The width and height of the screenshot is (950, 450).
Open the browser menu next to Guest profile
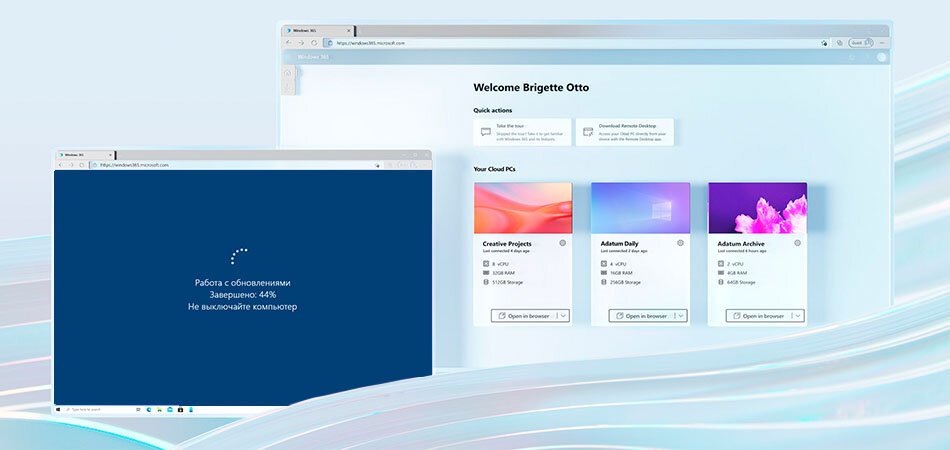pos(882,43)
